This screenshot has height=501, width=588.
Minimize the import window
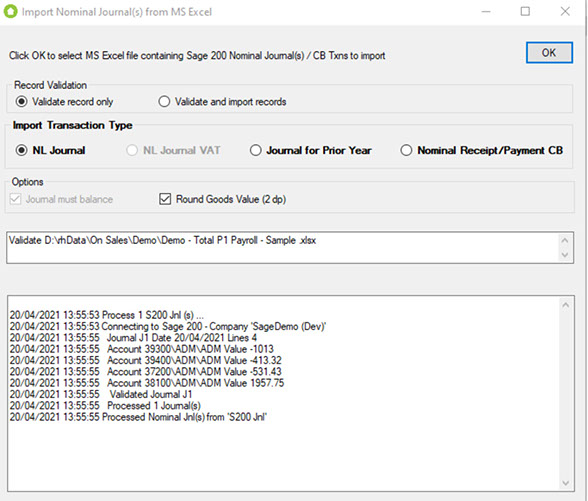[x=486, y=12]
